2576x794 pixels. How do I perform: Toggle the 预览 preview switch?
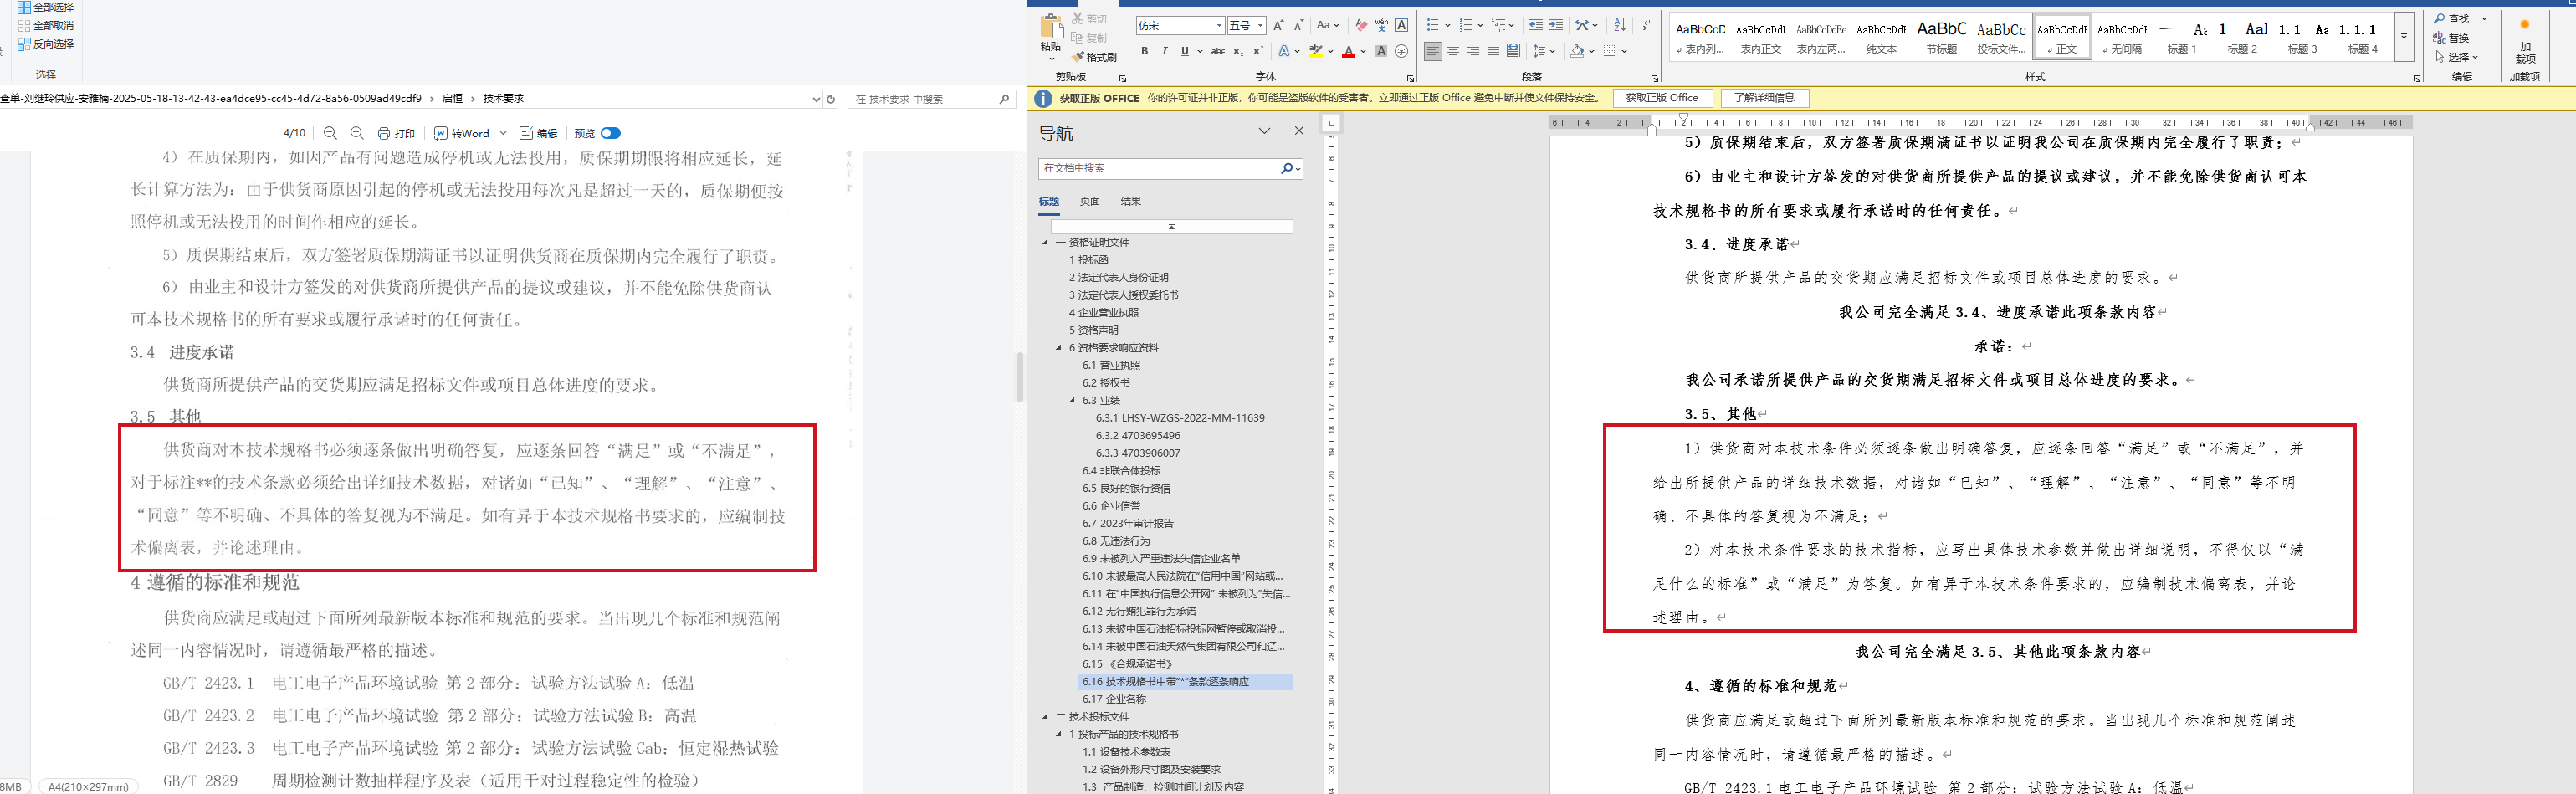(x=610, y=133)
